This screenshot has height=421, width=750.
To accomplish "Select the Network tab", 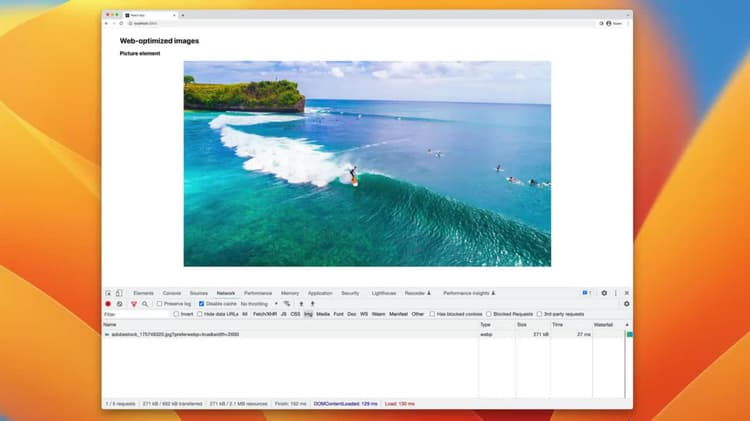I will (226, 293).
